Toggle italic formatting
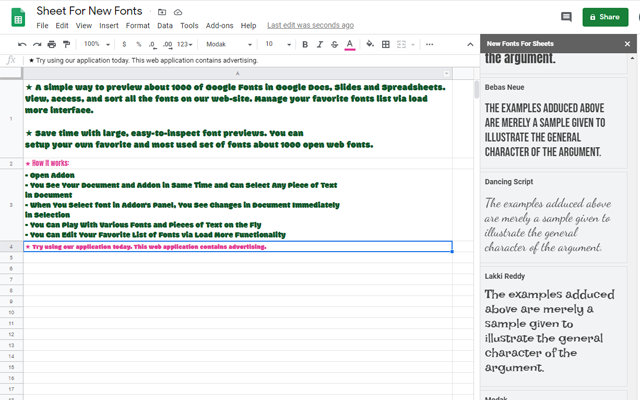The height and width of the screenshot is (400, 640). point(320,44)
